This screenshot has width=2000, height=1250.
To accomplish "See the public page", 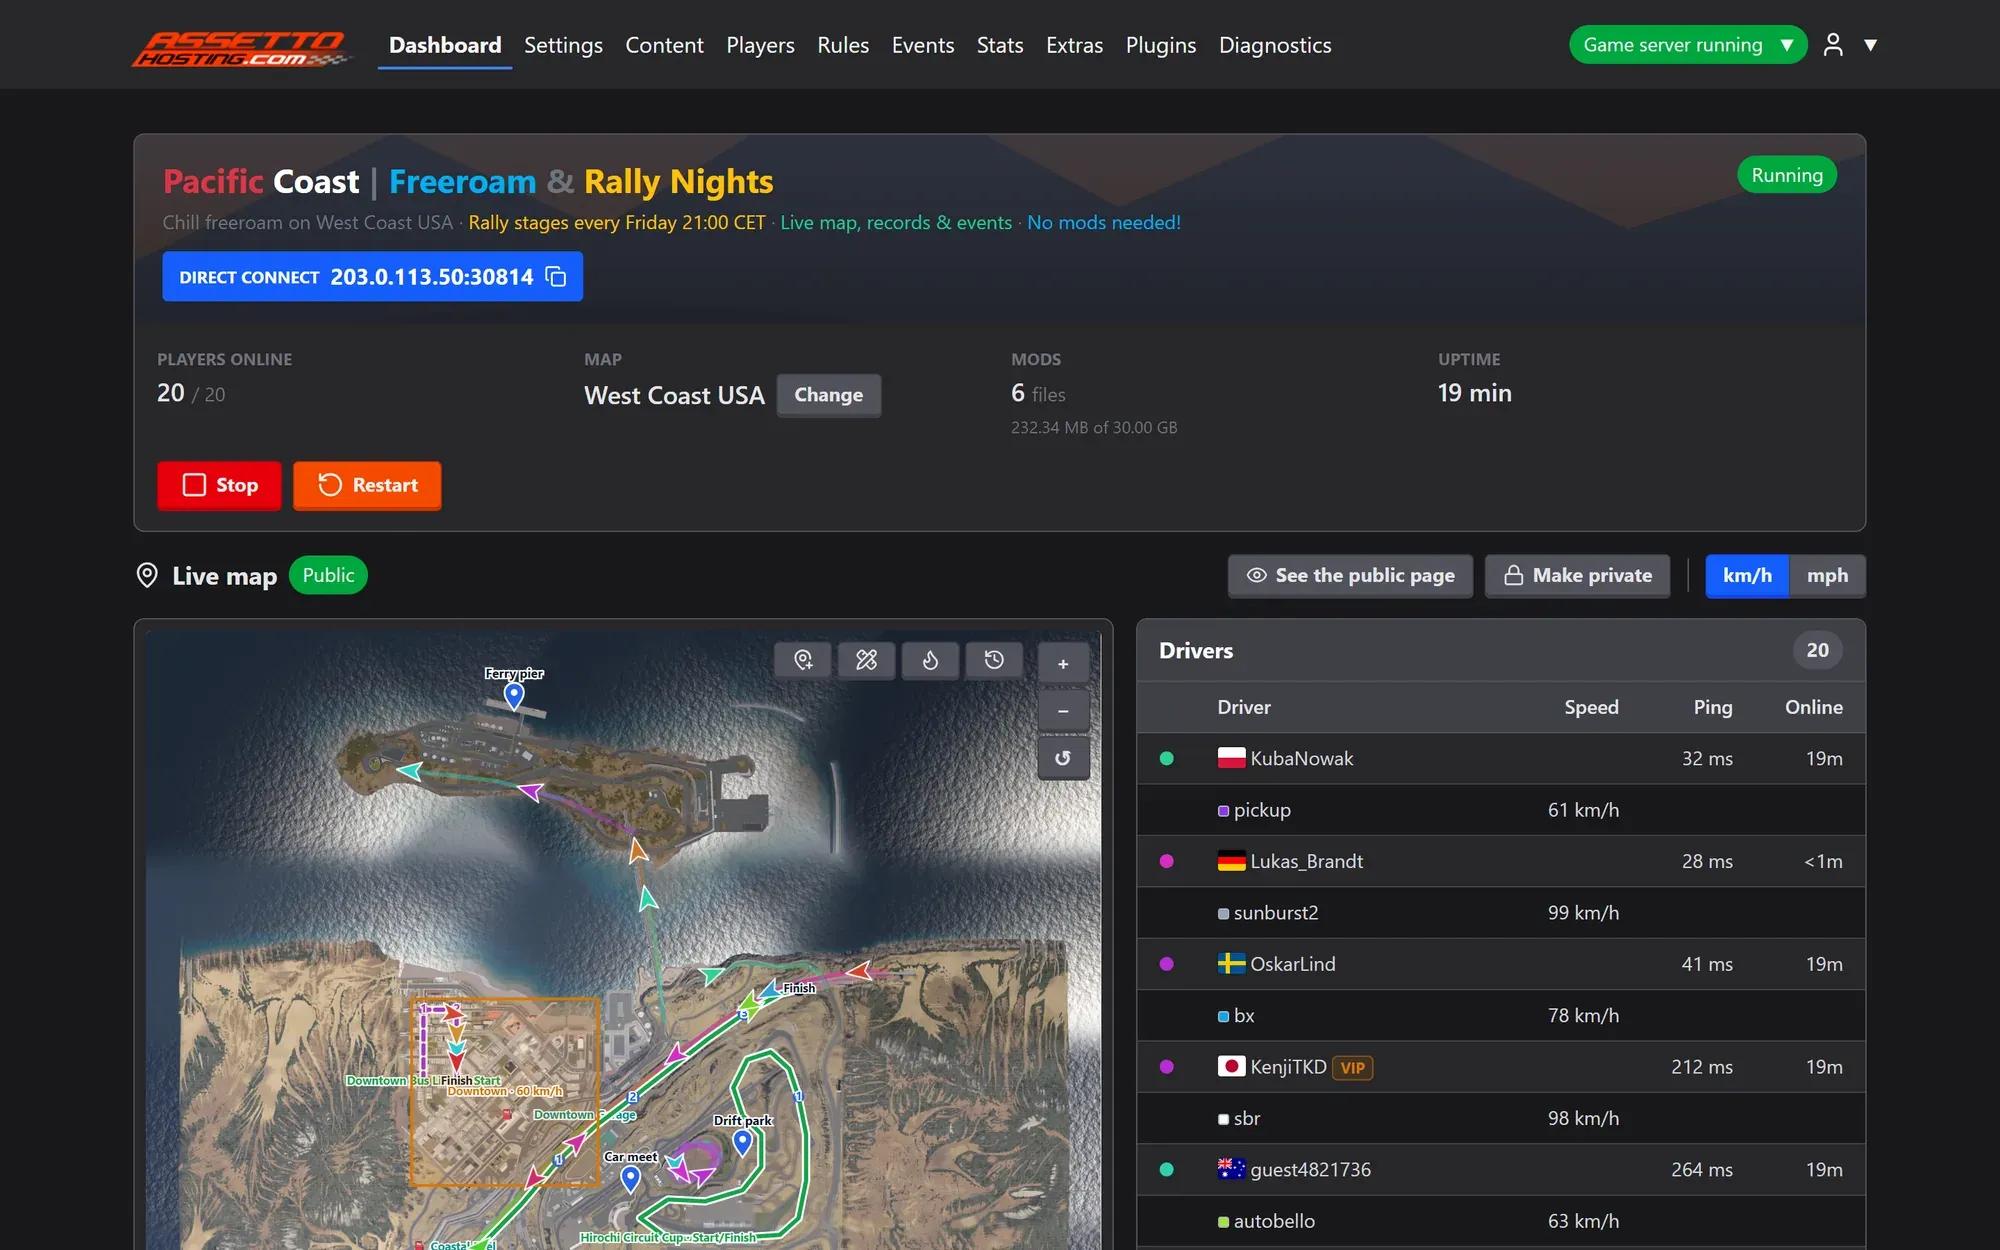I will pos(1350,575).
